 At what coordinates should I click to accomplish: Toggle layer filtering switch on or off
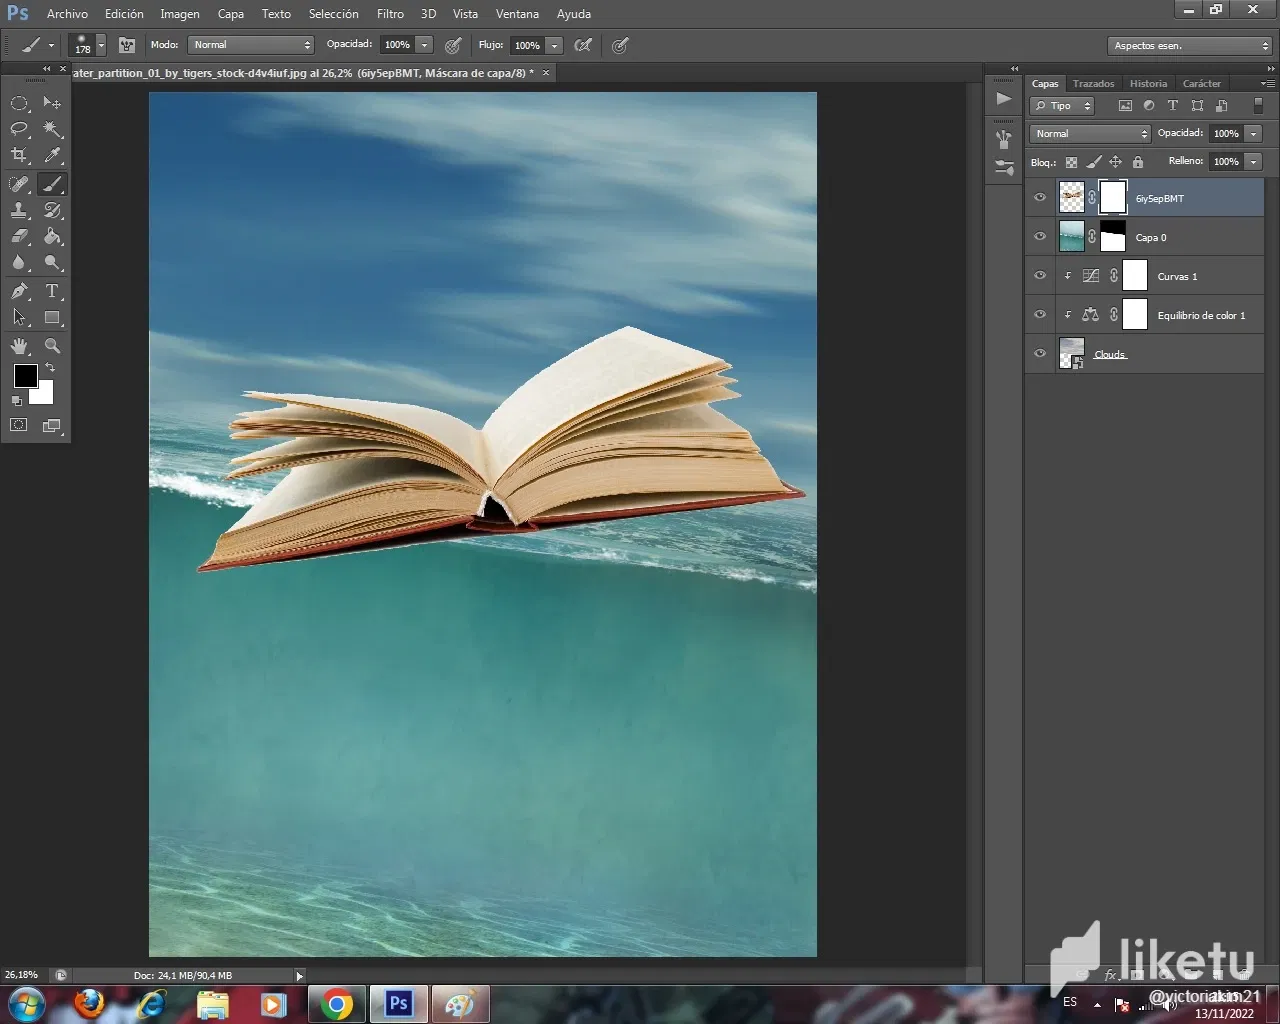point(1258,106)
